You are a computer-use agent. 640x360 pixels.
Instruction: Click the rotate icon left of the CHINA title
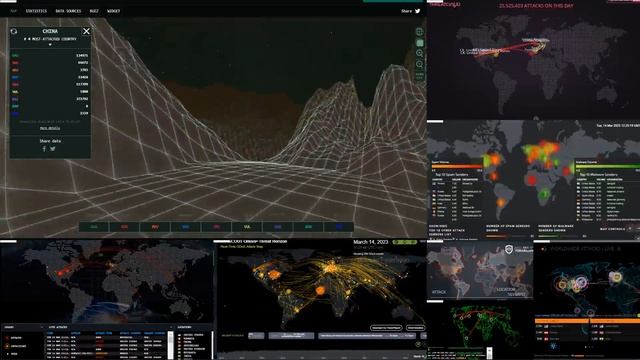14,31
